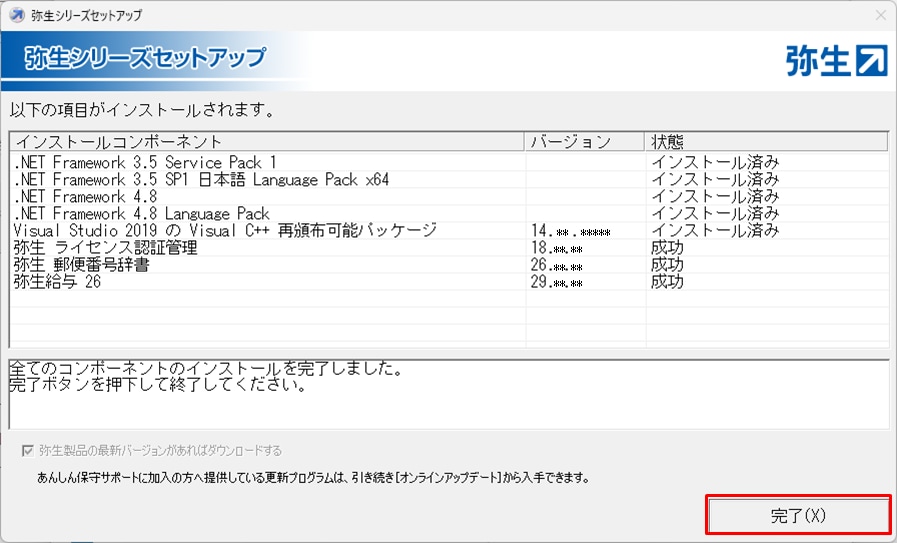Close the 弥生シリーズセットアップ window
Viewport: 897px width, 543px height.
[880, 15]
